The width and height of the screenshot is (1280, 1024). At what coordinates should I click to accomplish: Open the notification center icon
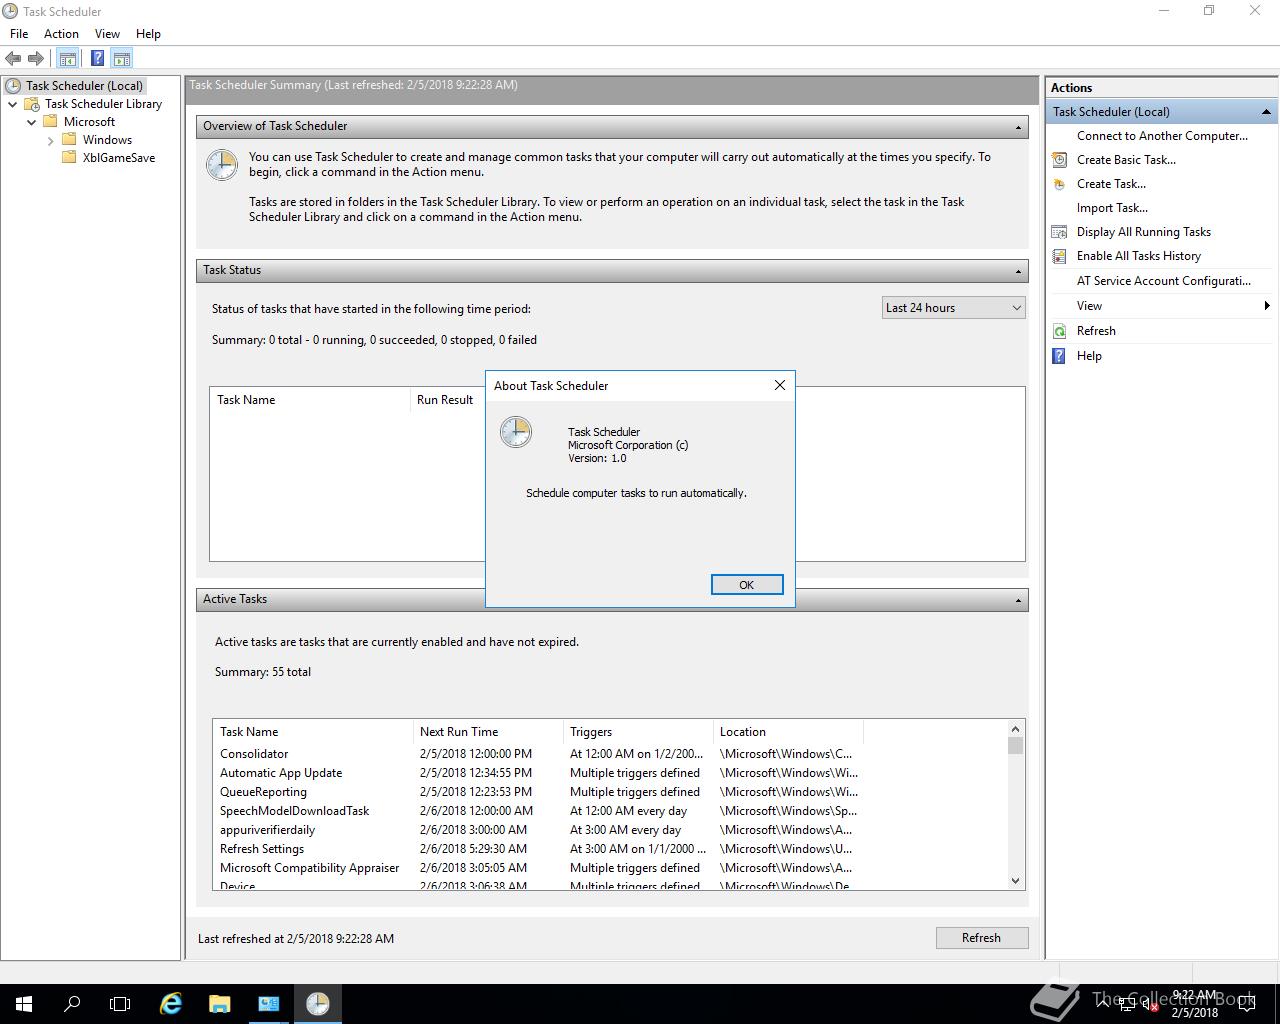[x=1247, y=1004]
